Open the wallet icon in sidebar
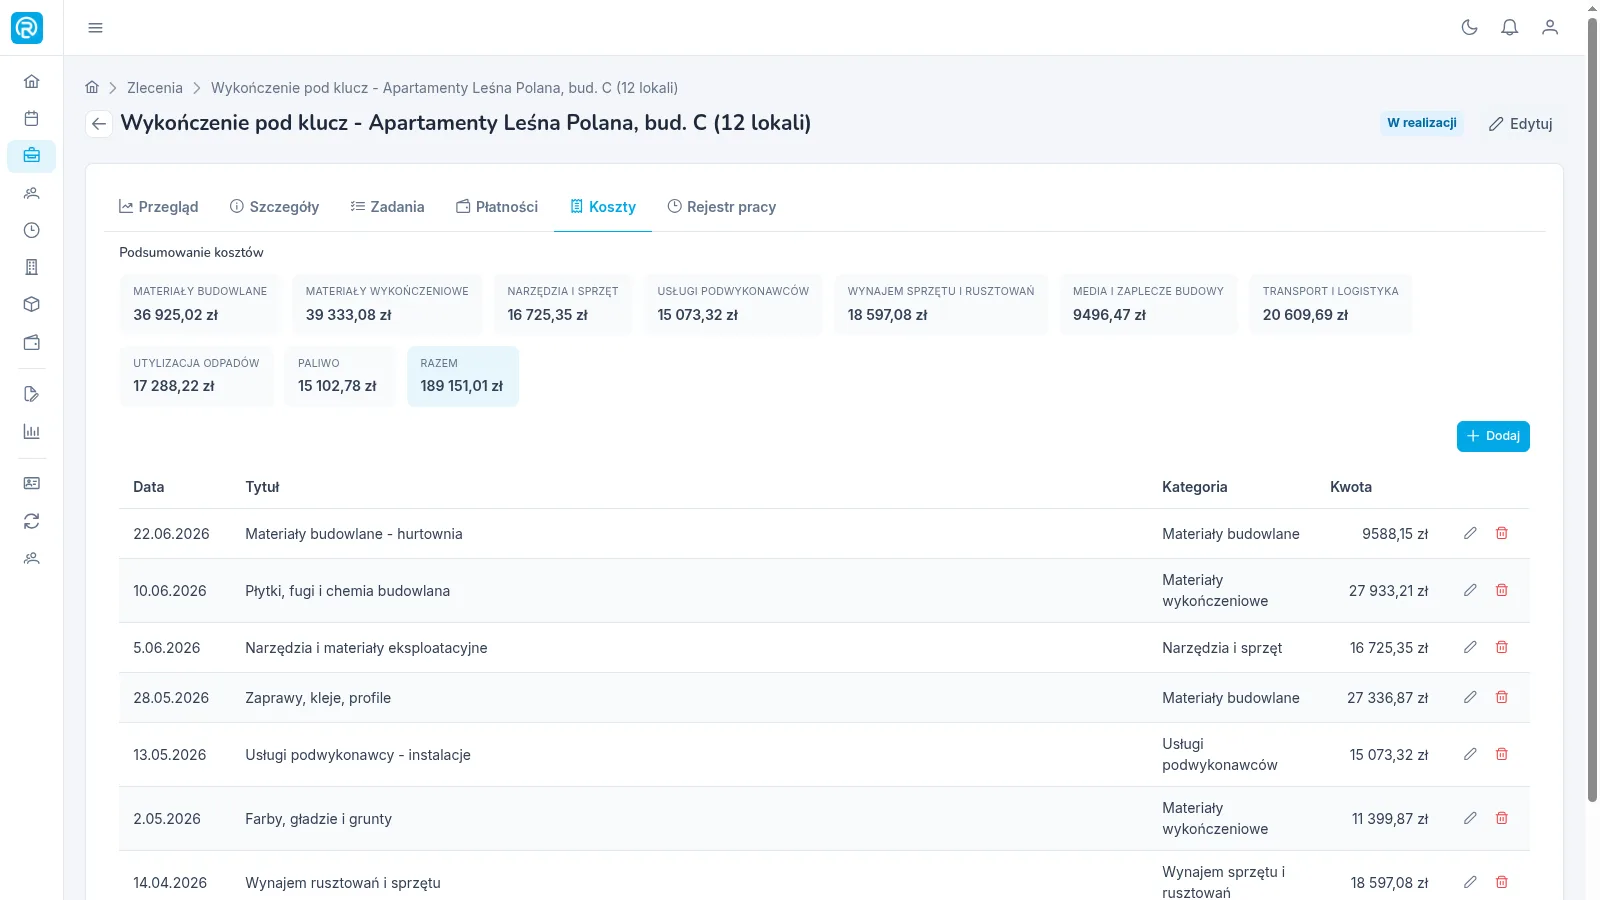 [x=31, y=342]
